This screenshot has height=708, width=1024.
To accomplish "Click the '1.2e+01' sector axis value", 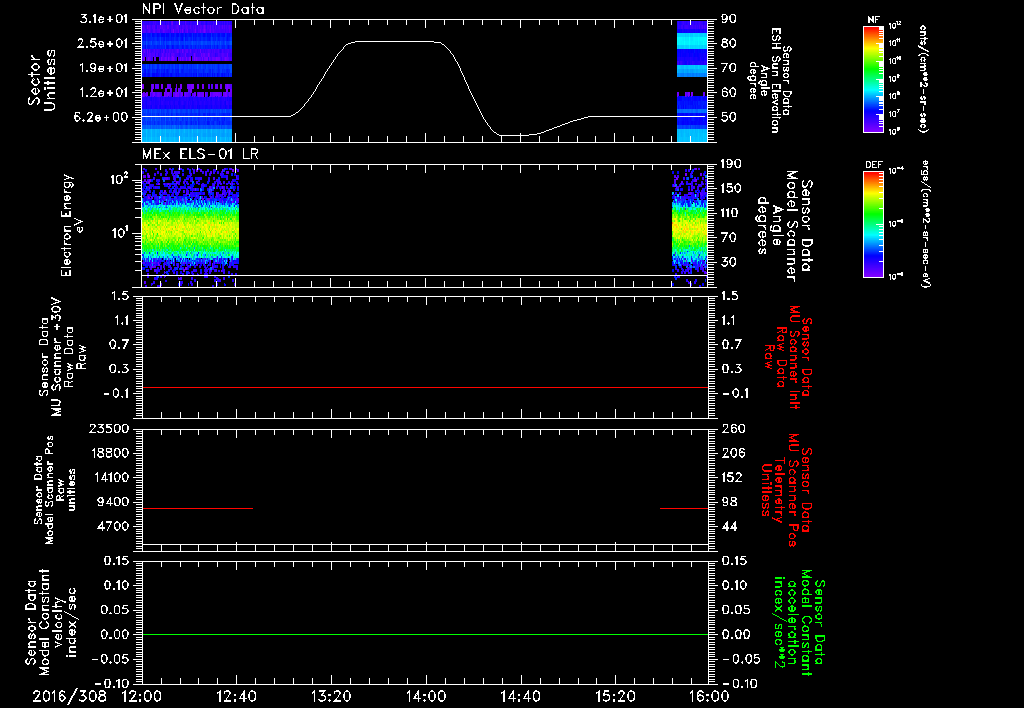I will 104,93.
